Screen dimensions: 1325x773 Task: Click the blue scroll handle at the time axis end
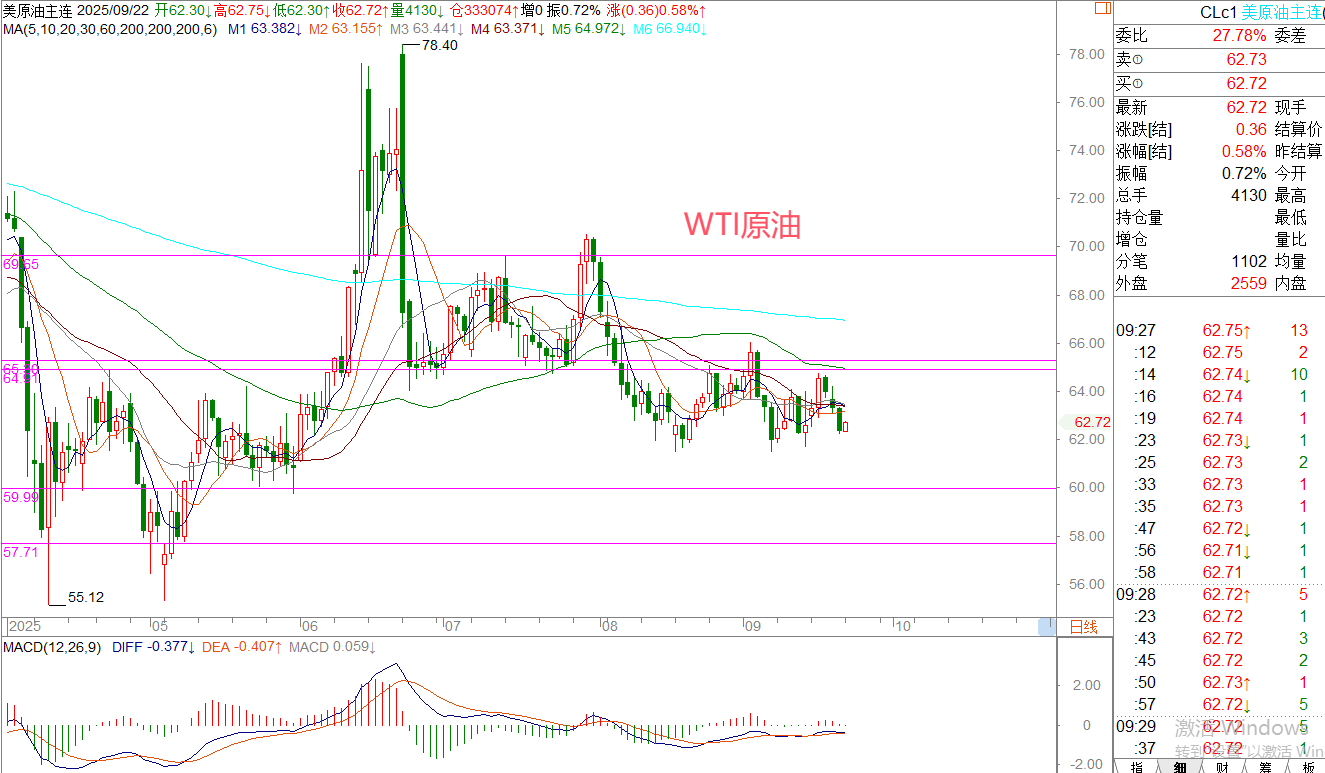point(1047,627)
